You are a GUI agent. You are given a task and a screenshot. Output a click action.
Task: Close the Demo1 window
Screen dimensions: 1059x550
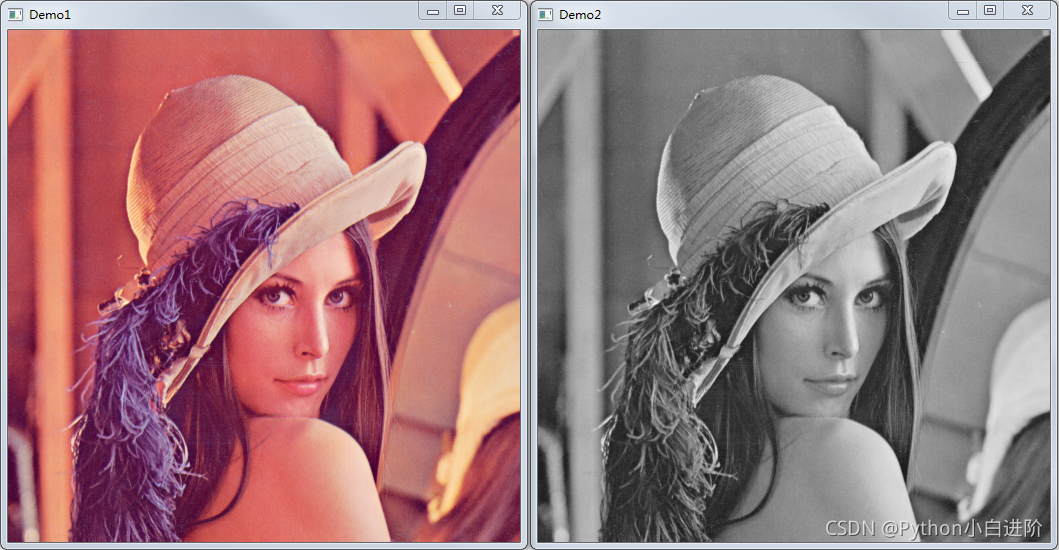click(497, 10)
